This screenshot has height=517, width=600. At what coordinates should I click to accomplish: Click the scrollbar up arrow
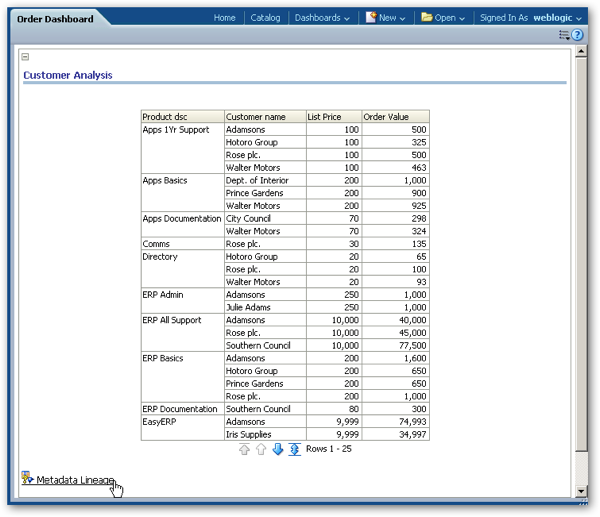click(581, 51)
